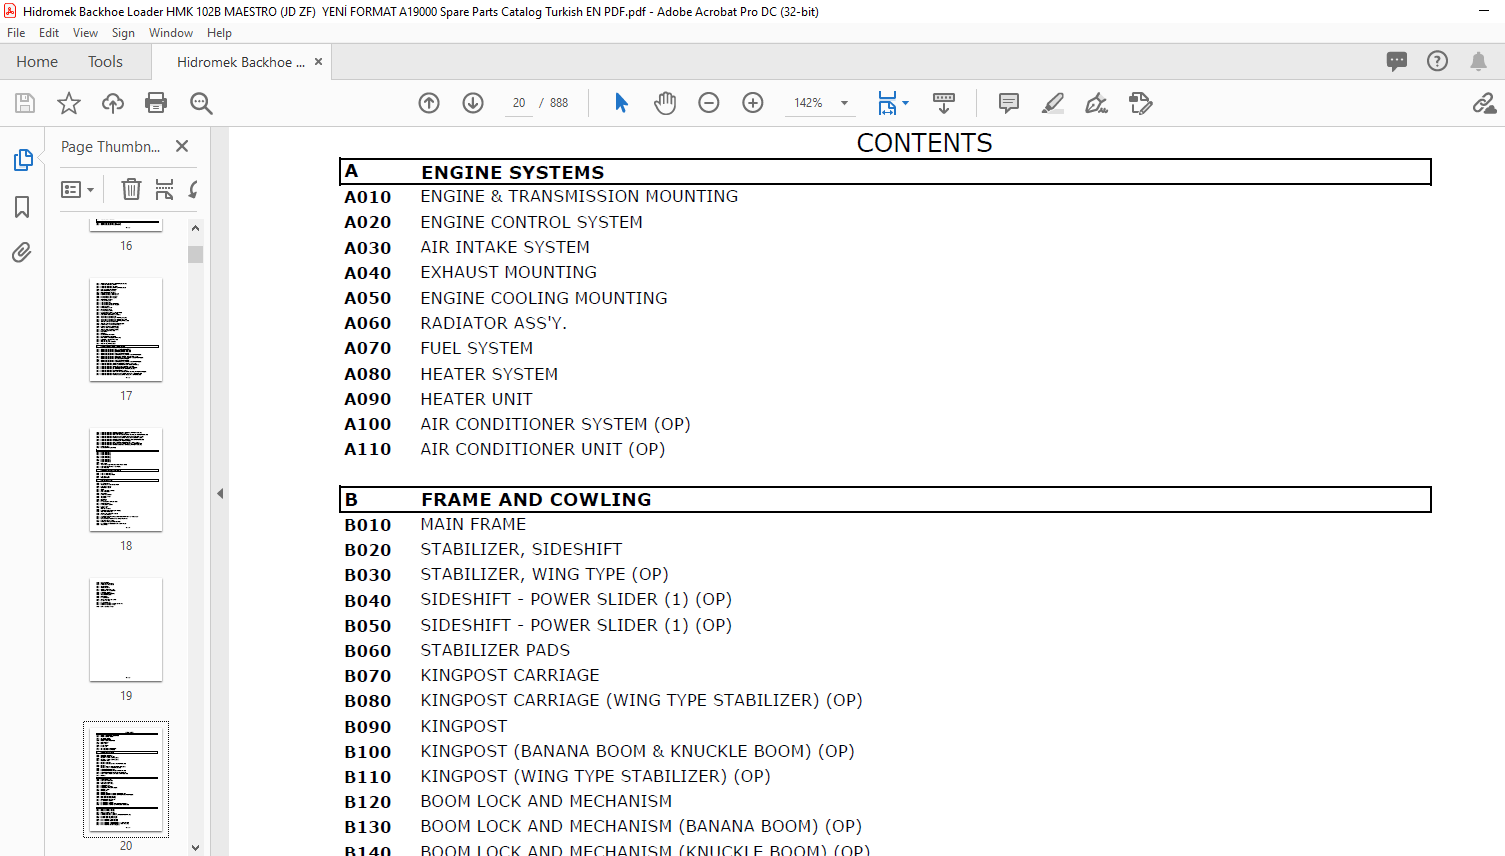Select the Hidromek Backhoe document tab
The image size is (1505, 856).
tap(240, 62)
